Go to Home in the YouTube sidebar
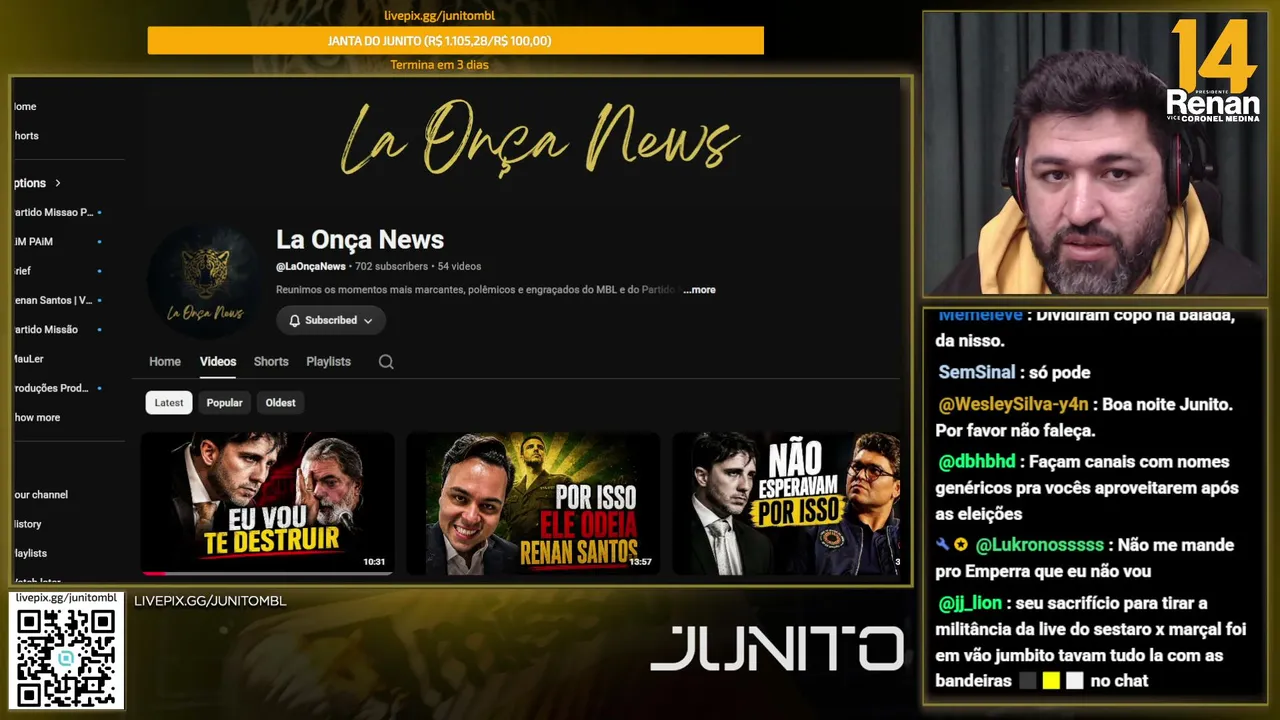Image resolution: width=1280 pixels, height=720 pixels. click(25, 106)
